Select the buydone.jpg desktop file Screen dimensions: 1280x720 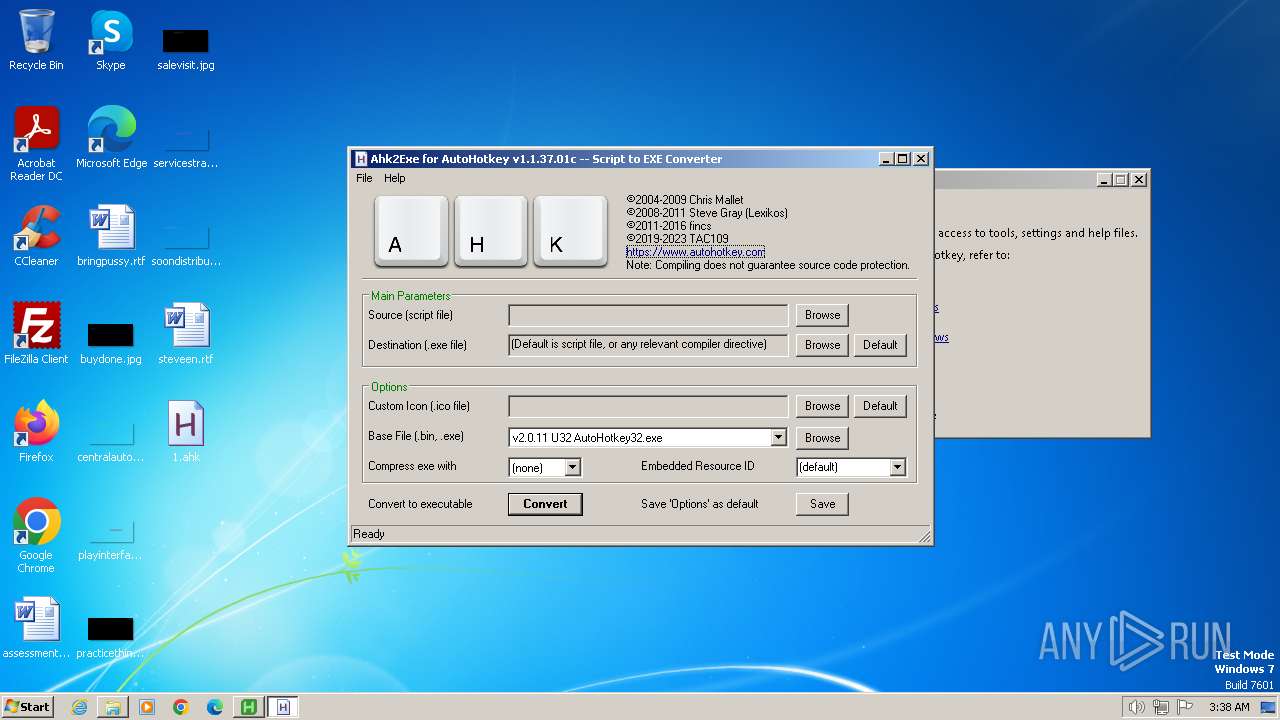click(x=111, y=343)
